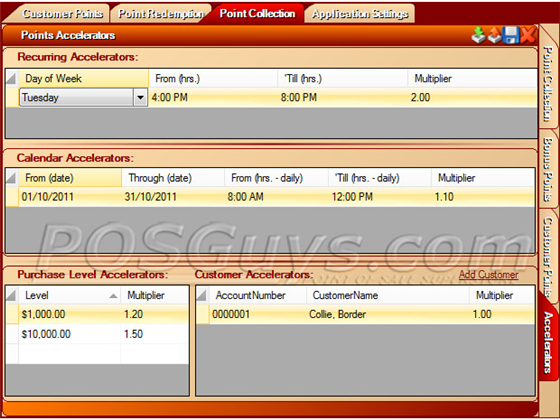Click the Add Customer link

pos(489,275)
